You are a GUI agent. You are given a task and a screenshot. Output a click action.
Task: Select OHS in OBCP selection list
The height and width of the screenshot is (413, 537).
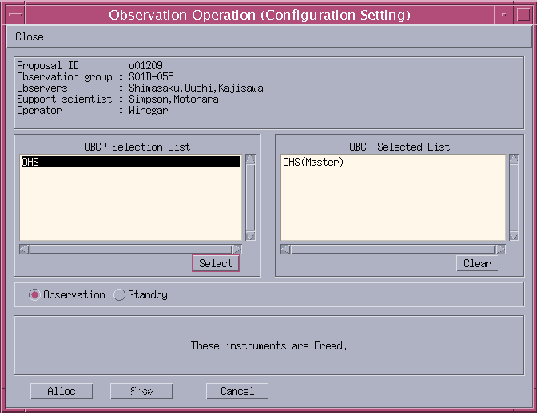130,162
